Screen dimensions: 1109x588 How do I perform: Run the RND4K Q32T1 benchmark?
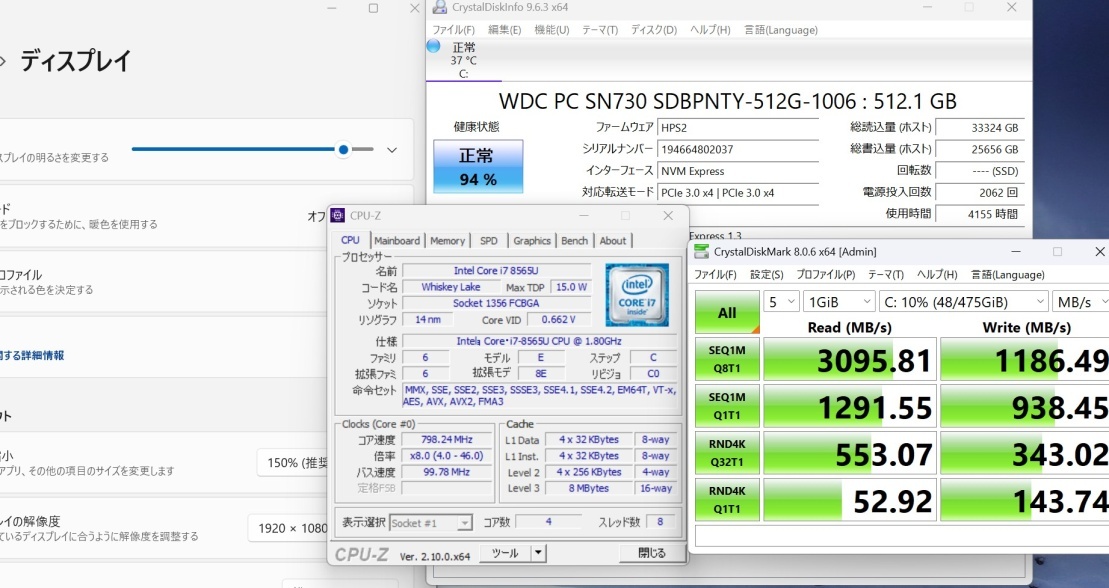point(727,454)
